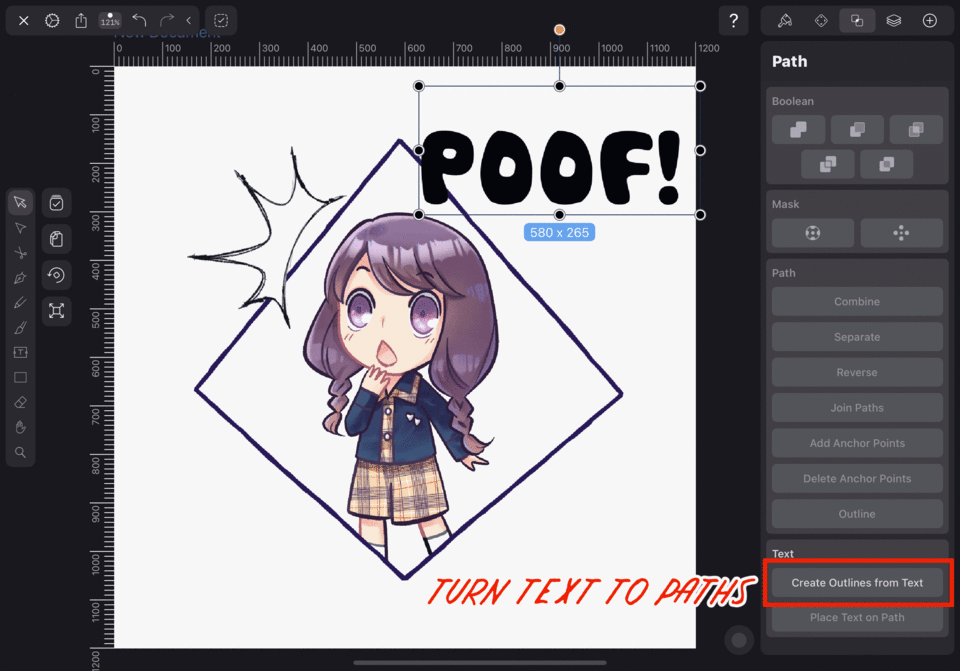Apply the third boolean icon in top row

[x=916, y=130]
